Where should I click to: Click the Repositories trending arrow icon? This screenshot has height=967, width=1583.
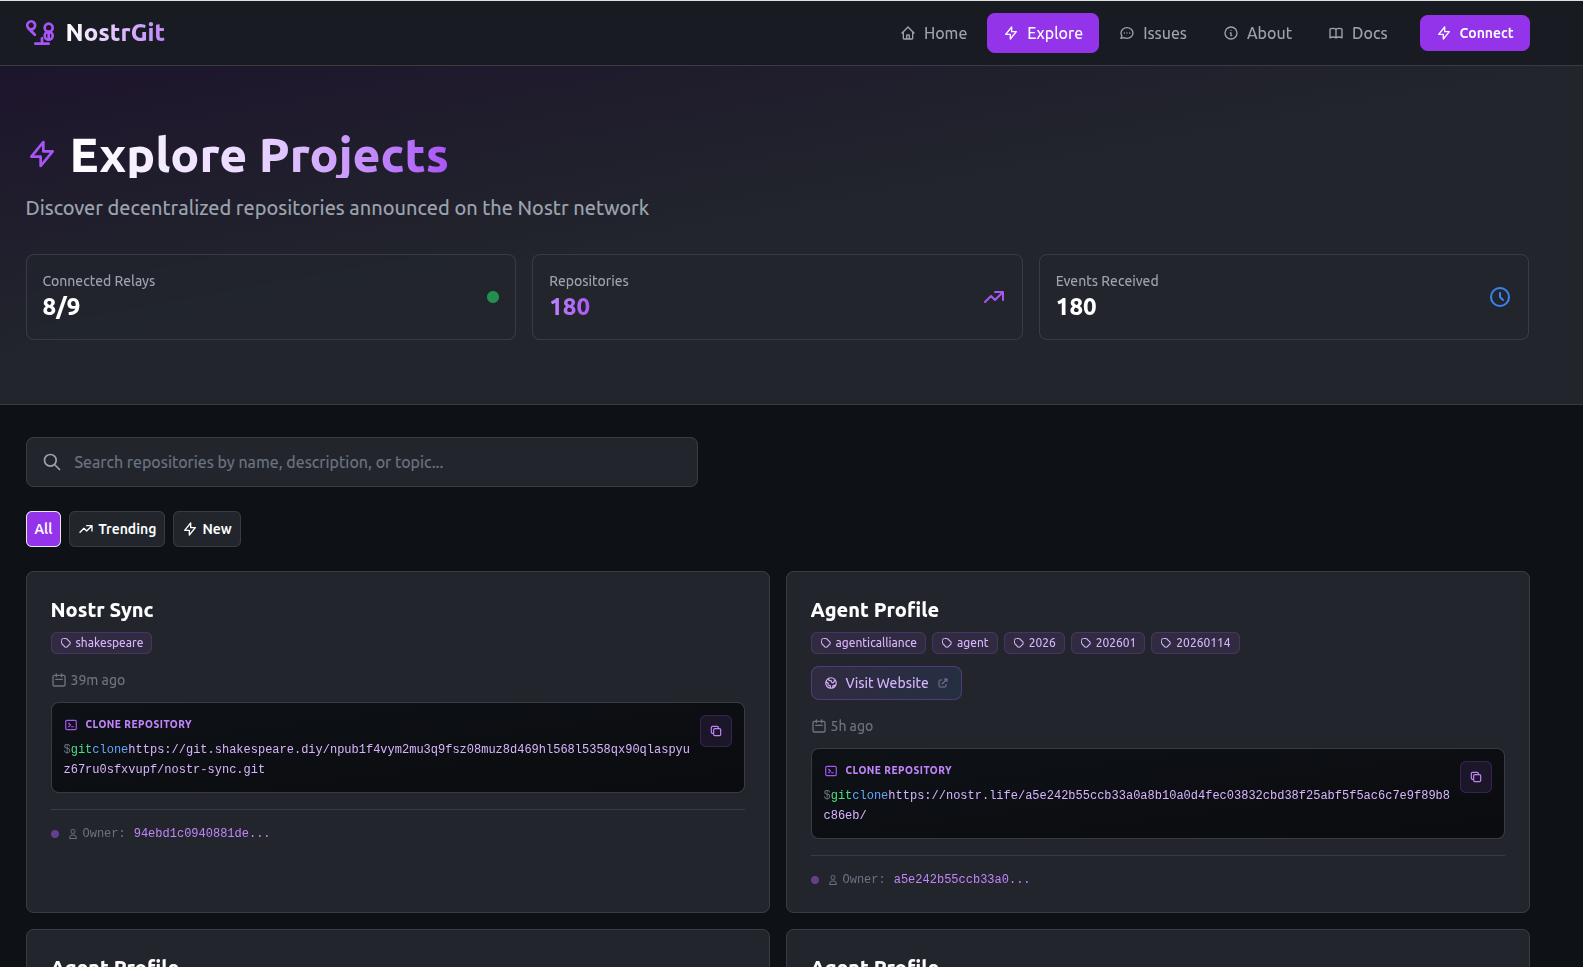[x=993, y=297]
